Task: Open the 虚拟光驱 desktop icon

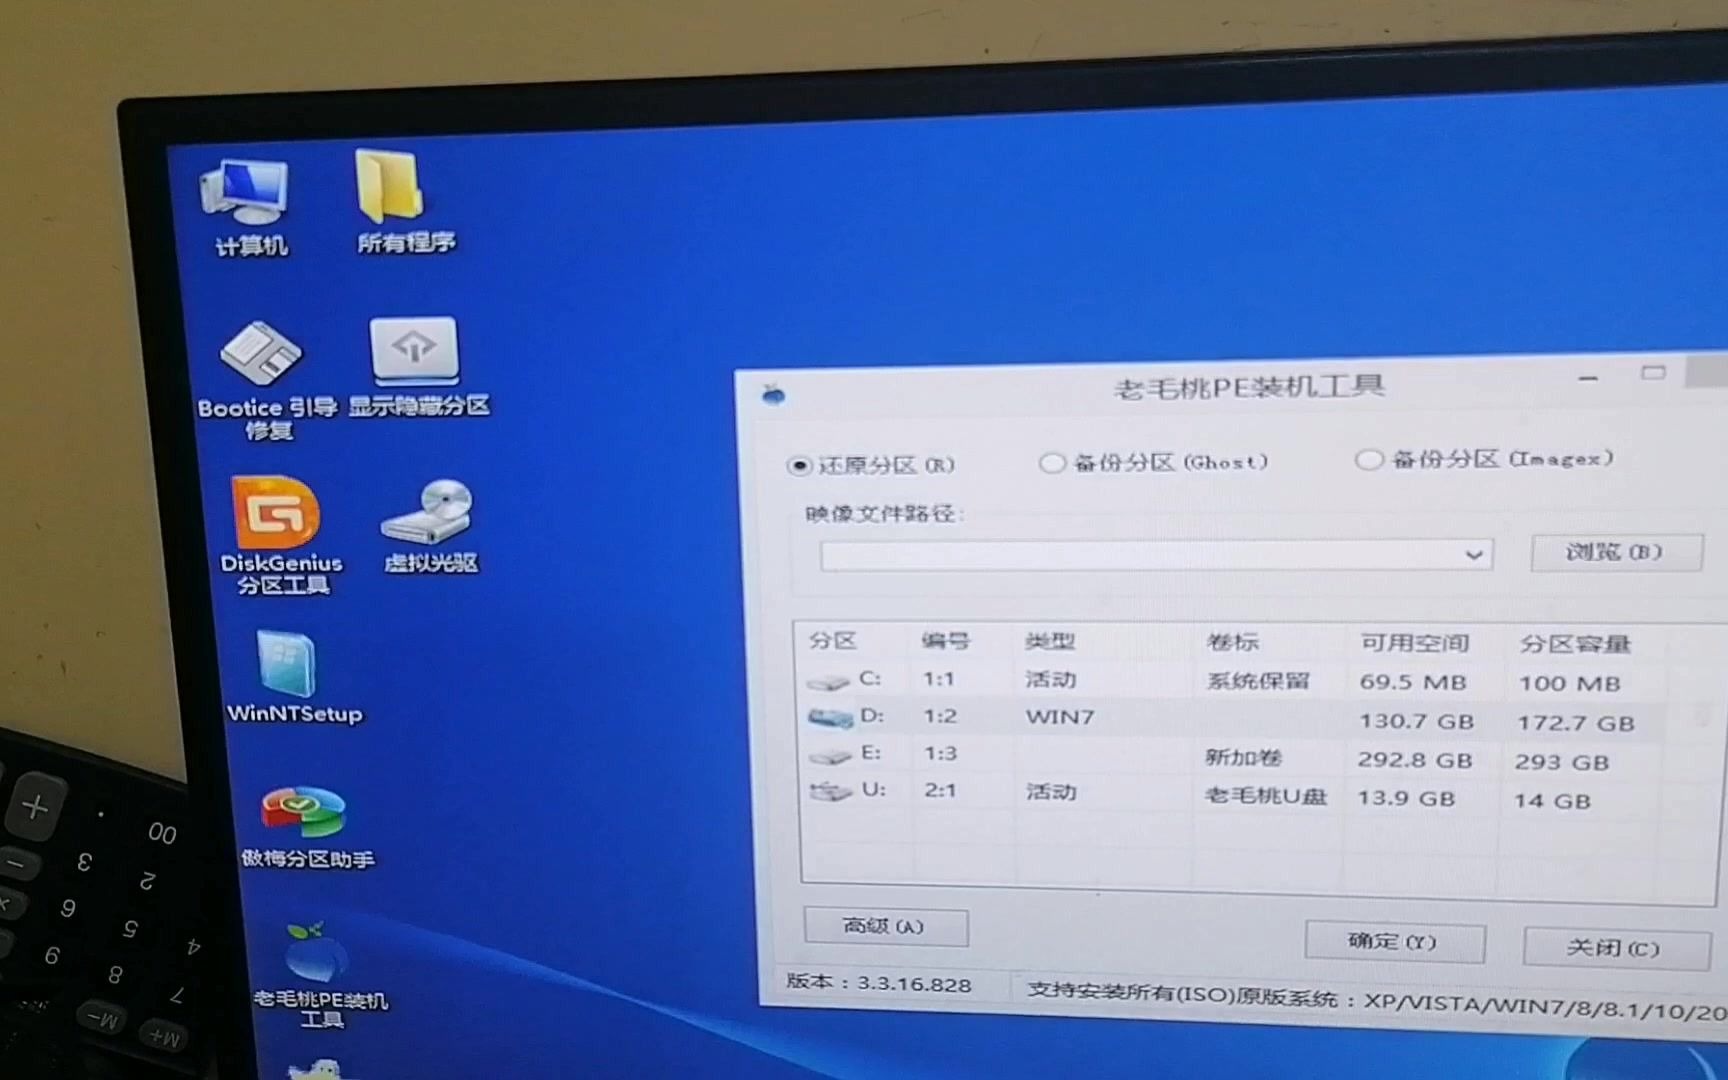Action: (432, 526)
